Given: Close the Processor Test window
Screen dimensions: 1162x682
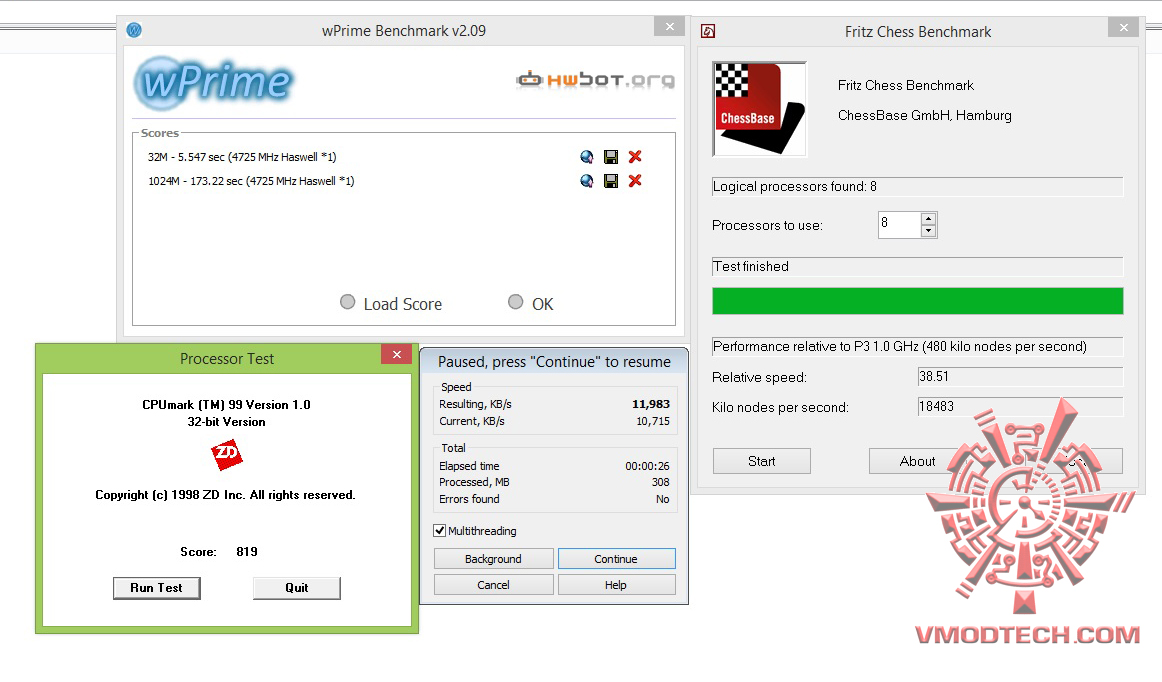Looking at the screenshot, I should point(396,354).
